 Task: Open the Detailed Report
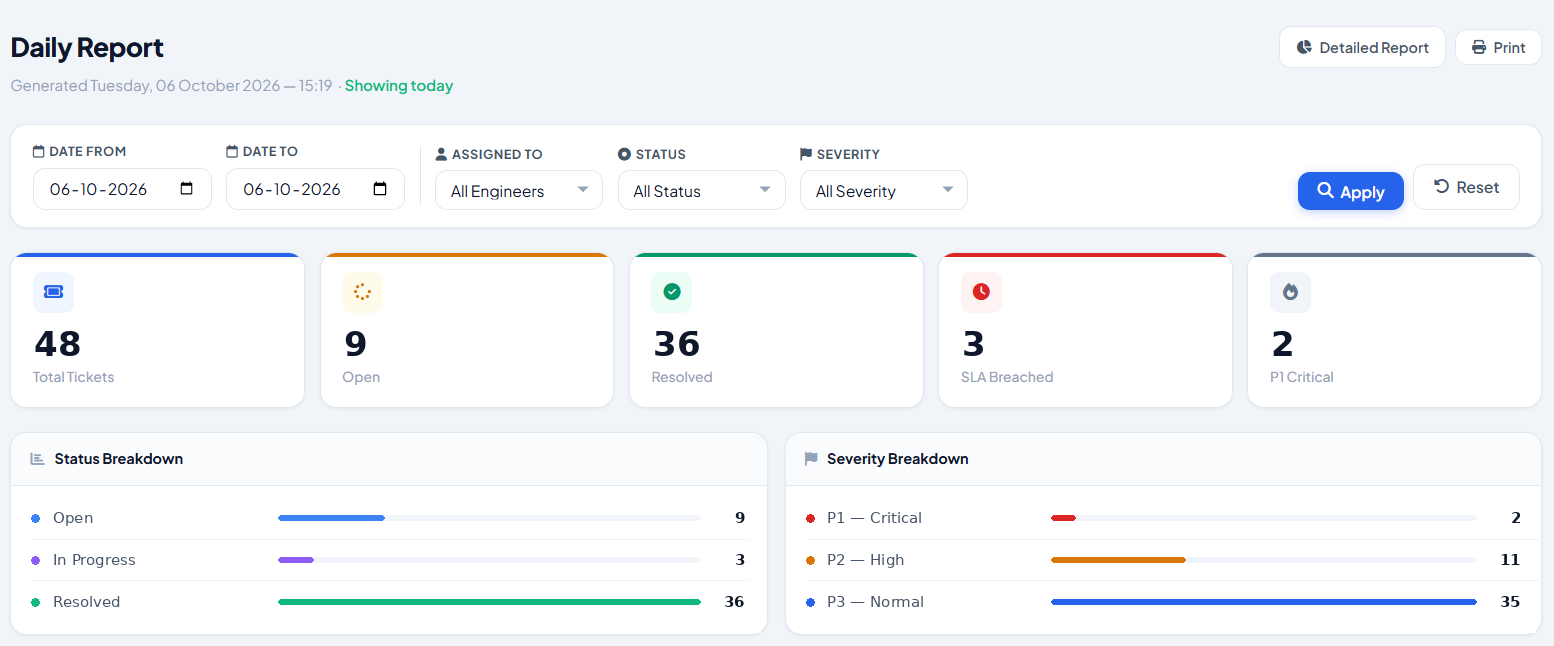click(1362, 47)
